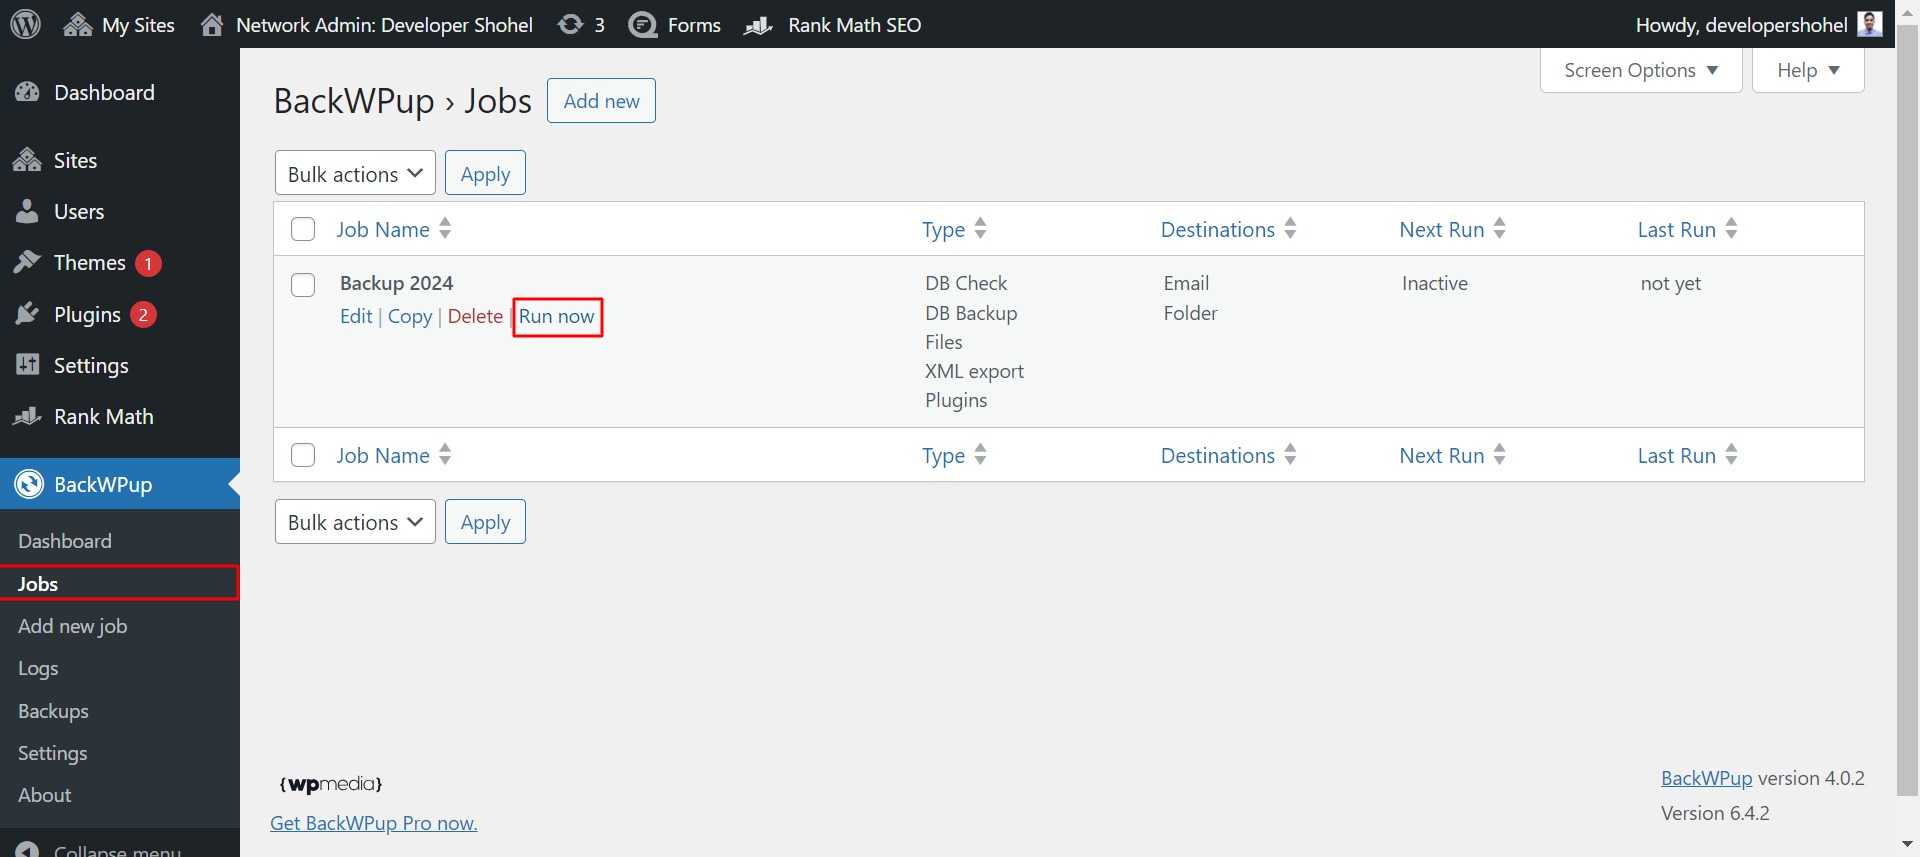Open the top Bulk actions dropdown
The image size is (1920, 857).
coord(355,173)
